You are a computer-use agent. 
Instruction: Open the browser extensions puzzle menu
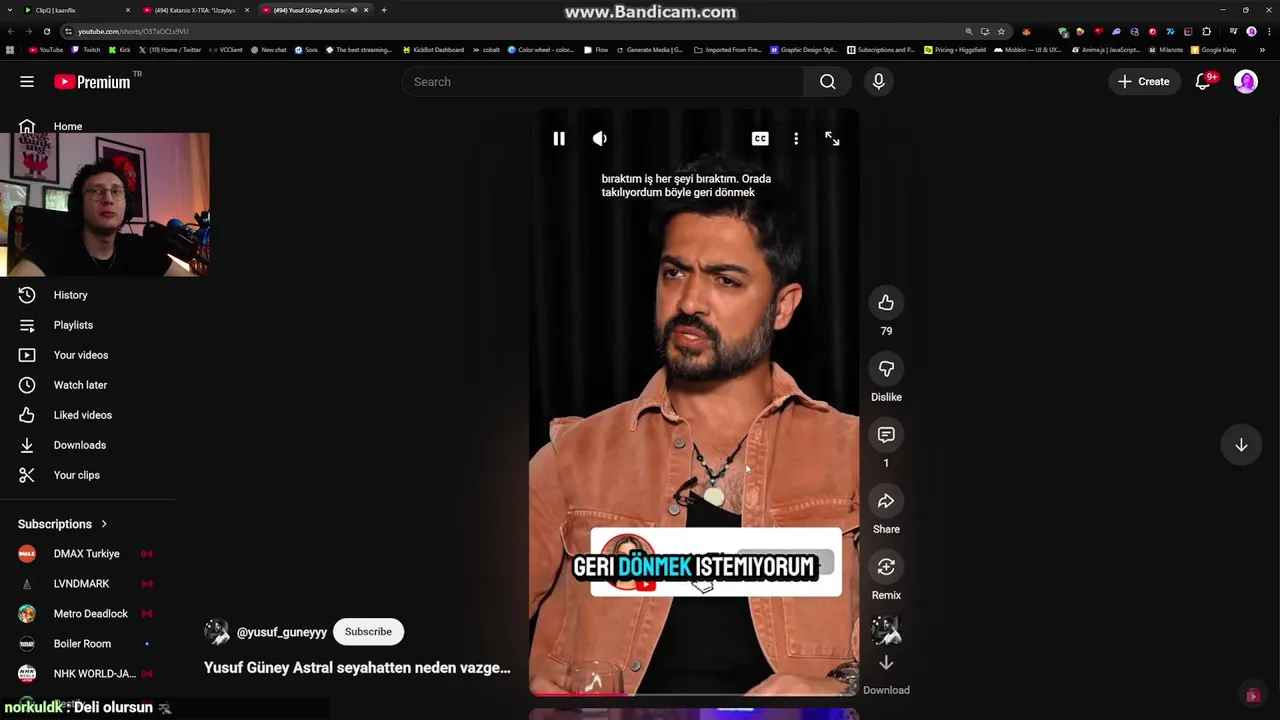pos(1206,31)
